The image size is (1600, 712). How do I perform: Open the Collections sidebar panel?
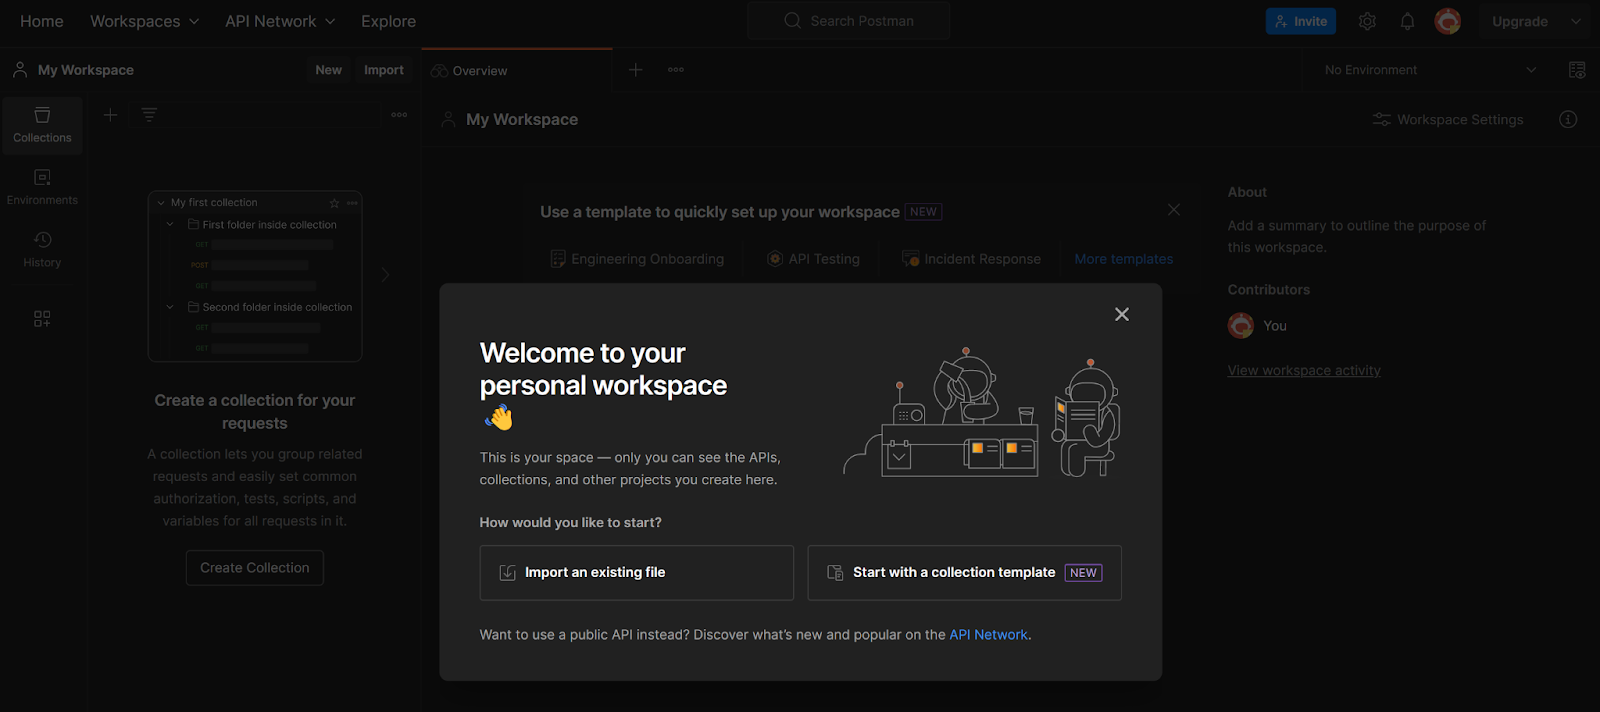[x=42, y=125]
